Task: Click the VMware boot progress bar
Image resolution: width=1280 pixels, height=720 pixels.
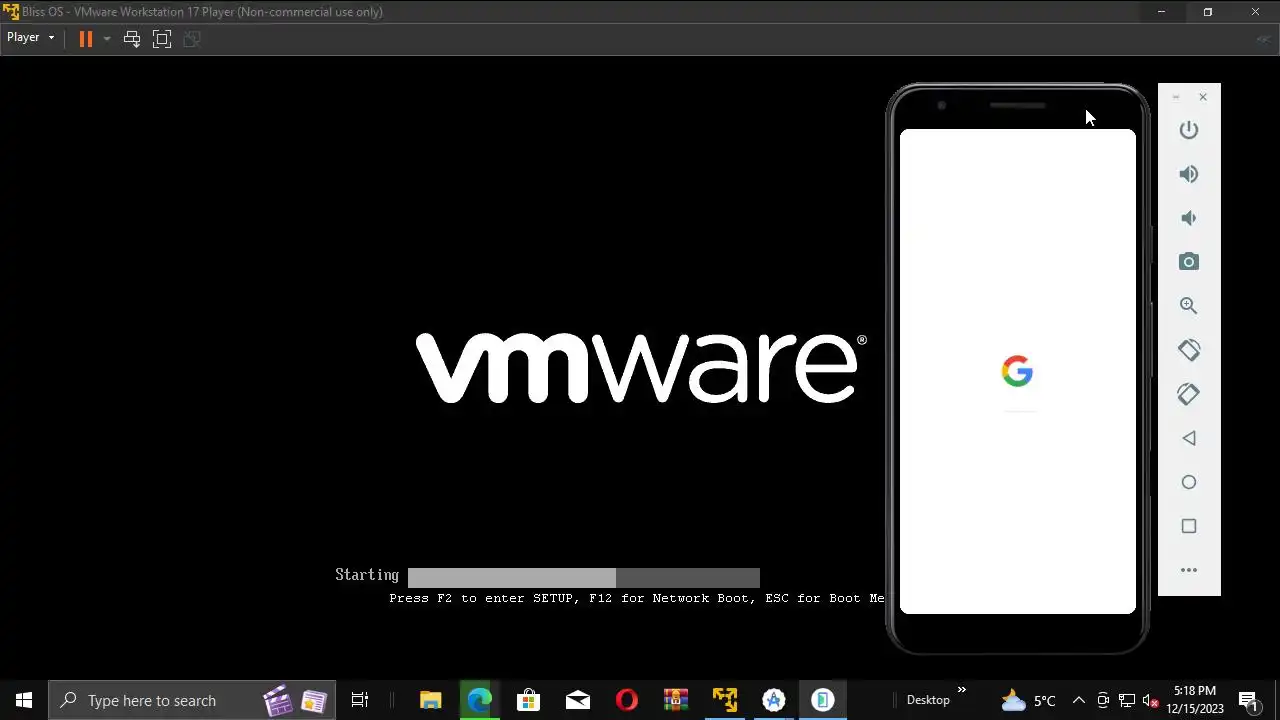Action: (x=584, y=577)
